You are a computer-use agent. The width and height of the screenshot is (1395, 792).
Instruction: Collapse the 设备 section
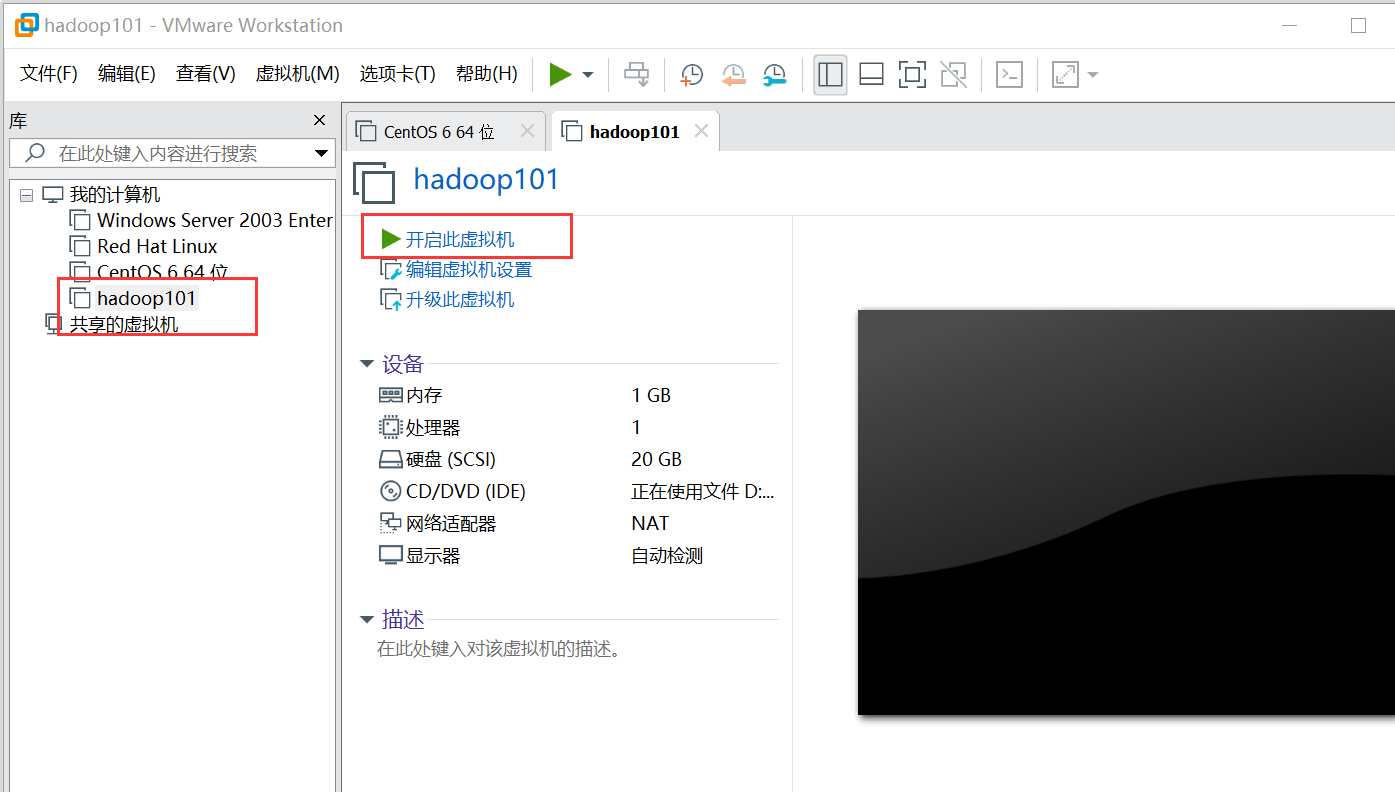pyautogui.click(x=367, y=364)
